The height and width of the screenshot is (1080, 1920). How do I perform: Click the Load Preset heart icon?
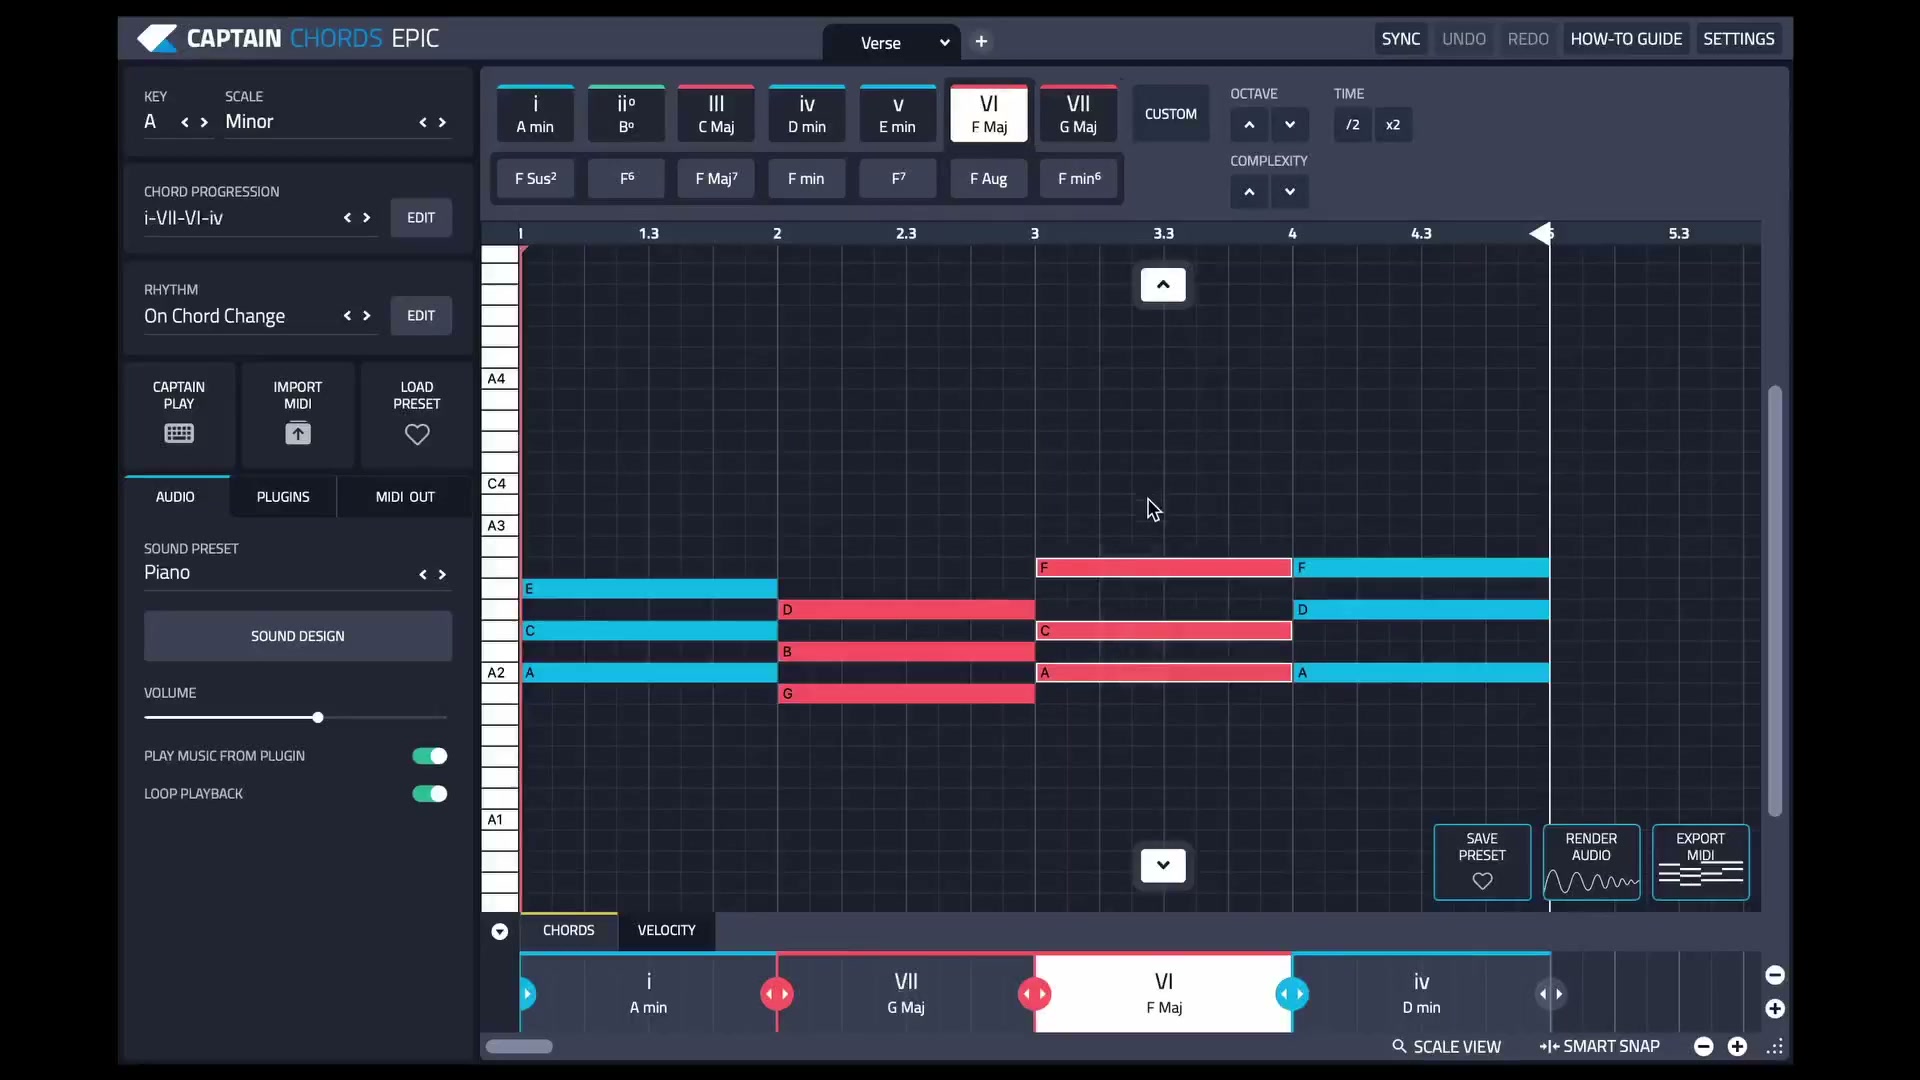(417, 434)
